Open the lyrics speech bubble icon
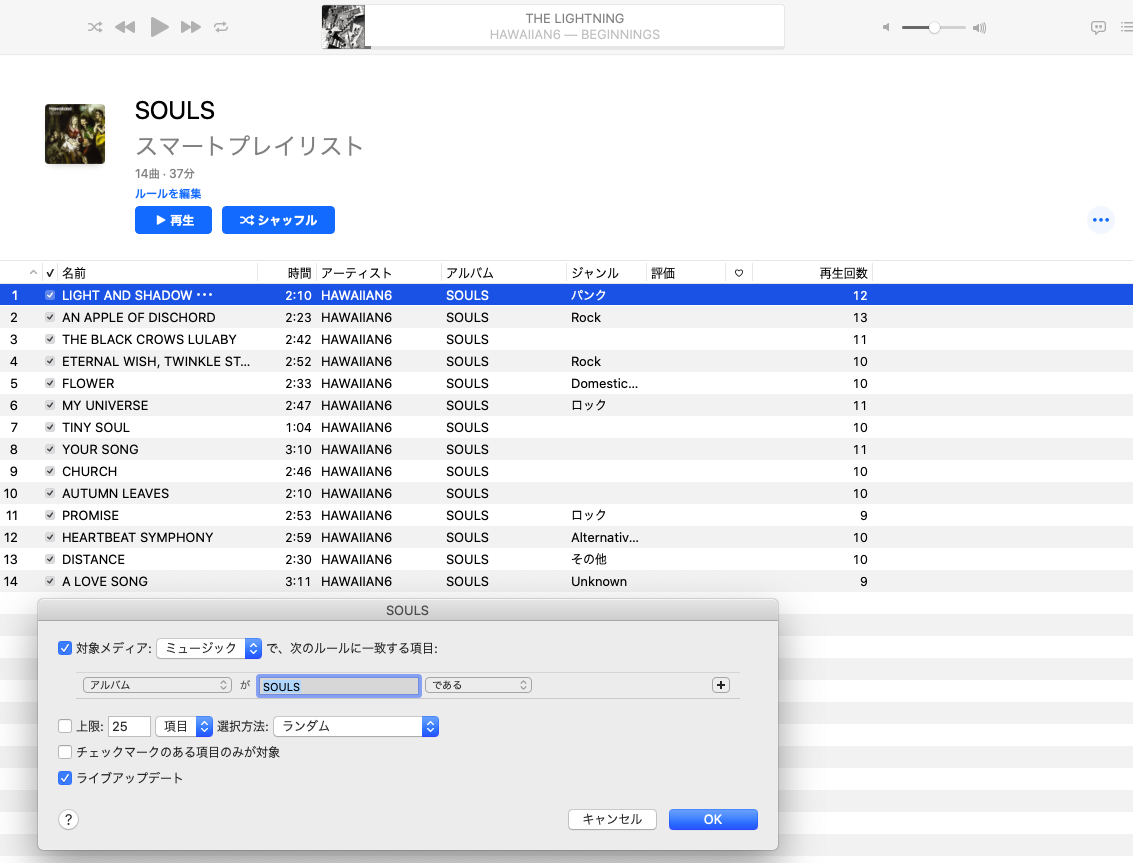Screen dimensions: 1133x863 [1098, 28]
